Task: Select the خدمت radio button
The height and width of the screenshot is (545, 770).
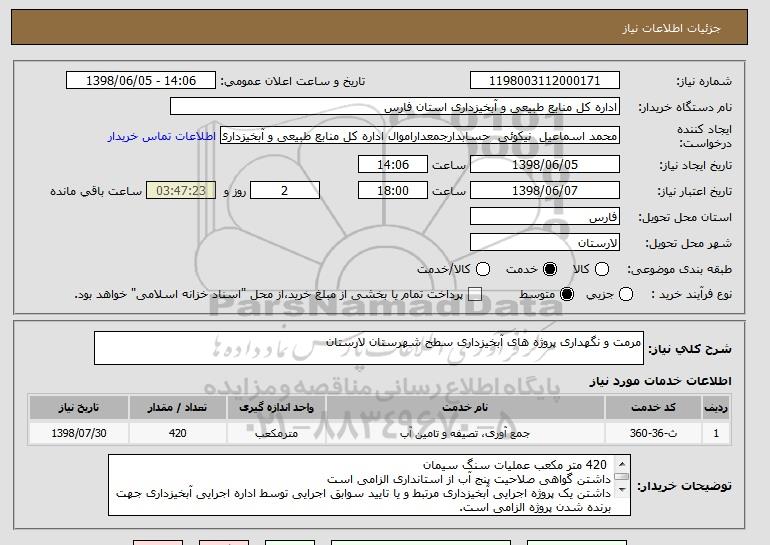Action: coord(550,269)
